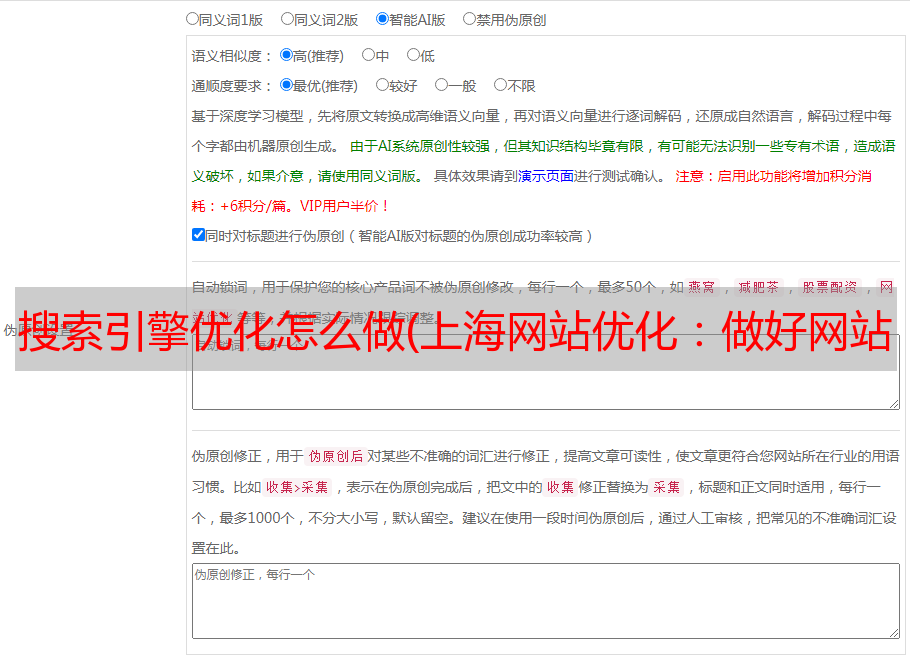911x658 pixels.
Task: Choose the 智能AI版 radio option
Action: tap(382, 19)
